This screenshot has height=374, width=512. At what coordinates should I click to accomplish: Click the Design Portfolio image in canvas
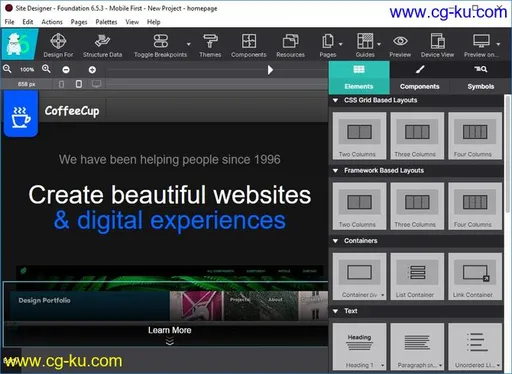[89, 305]
